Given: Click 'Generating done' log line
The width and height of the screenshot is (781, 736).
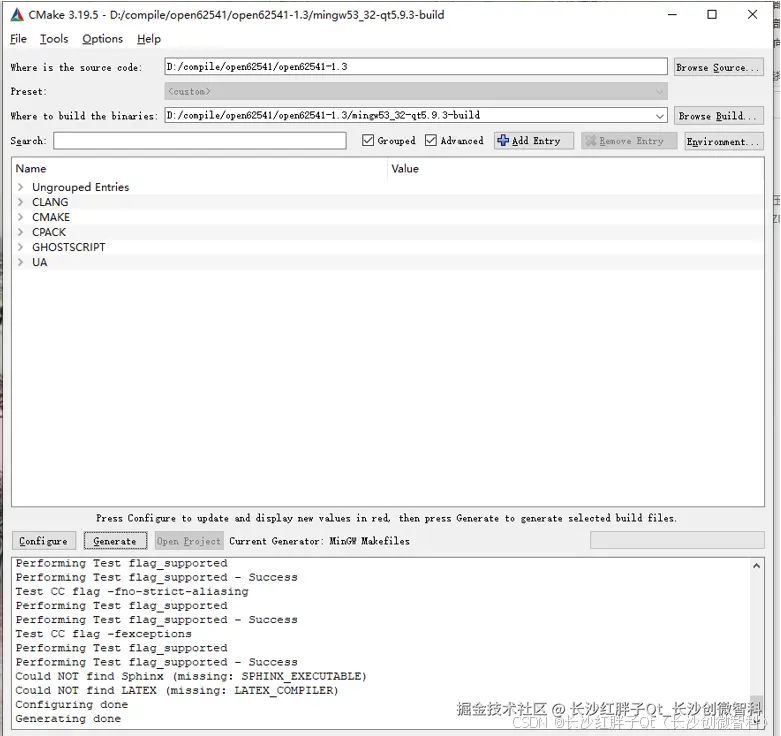Looking at the screenshot, I should (68, 719).
